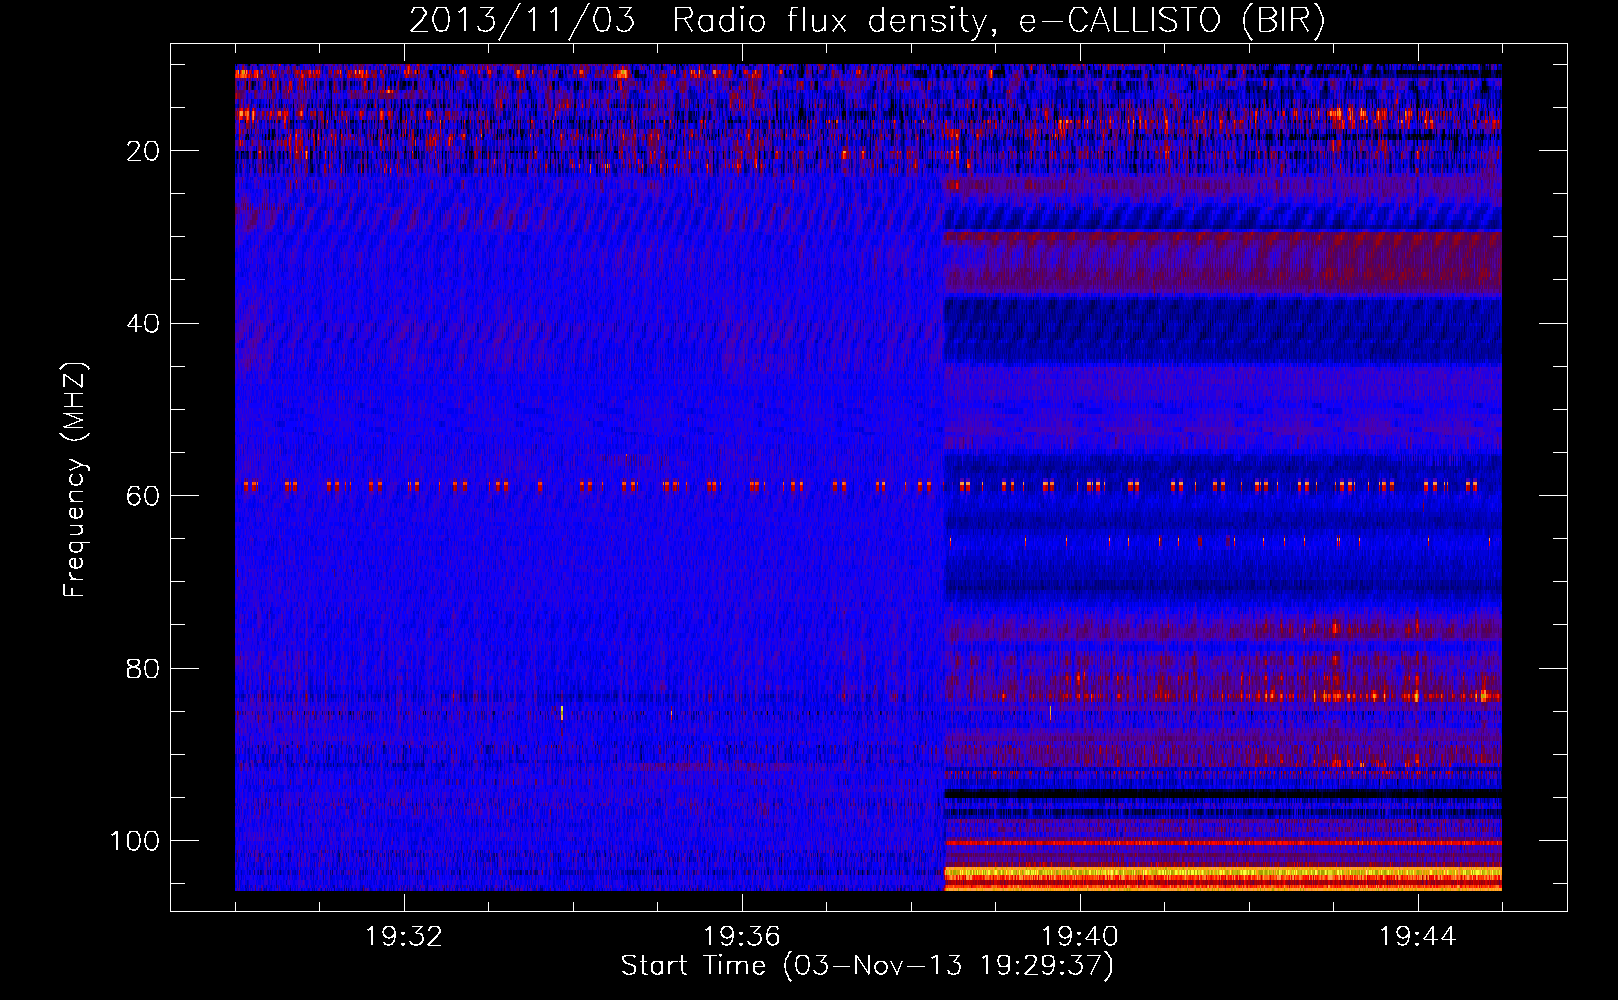Click the 20 MHz frequency tick label

pyautogui.click(x=144, y=152)
